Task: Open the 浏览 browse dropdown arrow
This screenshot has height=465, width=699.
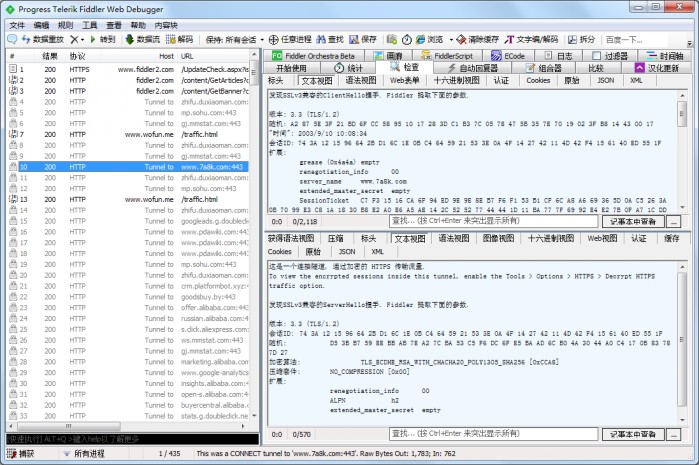Action: [x=451, y=40]
